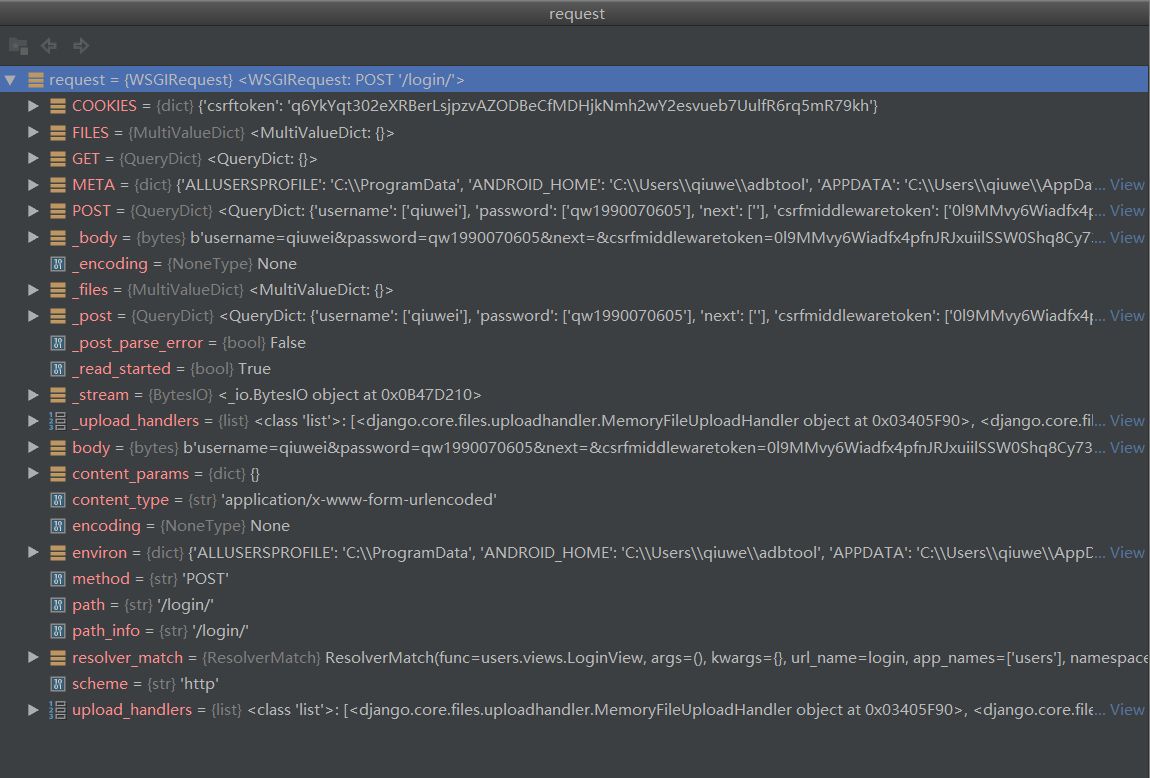The height and width of the screenshot is (778, 1150).
Task: Click the FILES object icon
Action: (58, 133)
